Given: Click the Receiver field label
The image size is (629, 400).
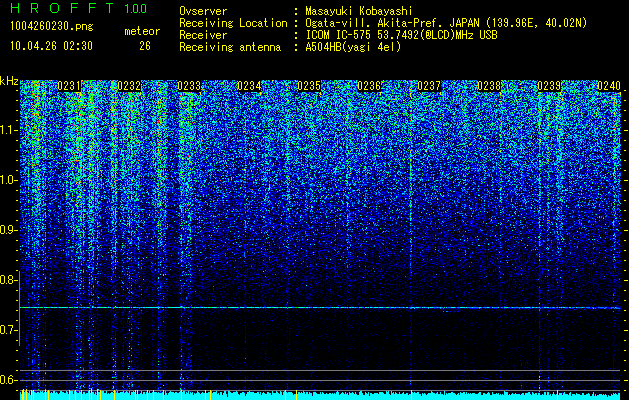Looking at the screenshot, I should coord(203,35).
